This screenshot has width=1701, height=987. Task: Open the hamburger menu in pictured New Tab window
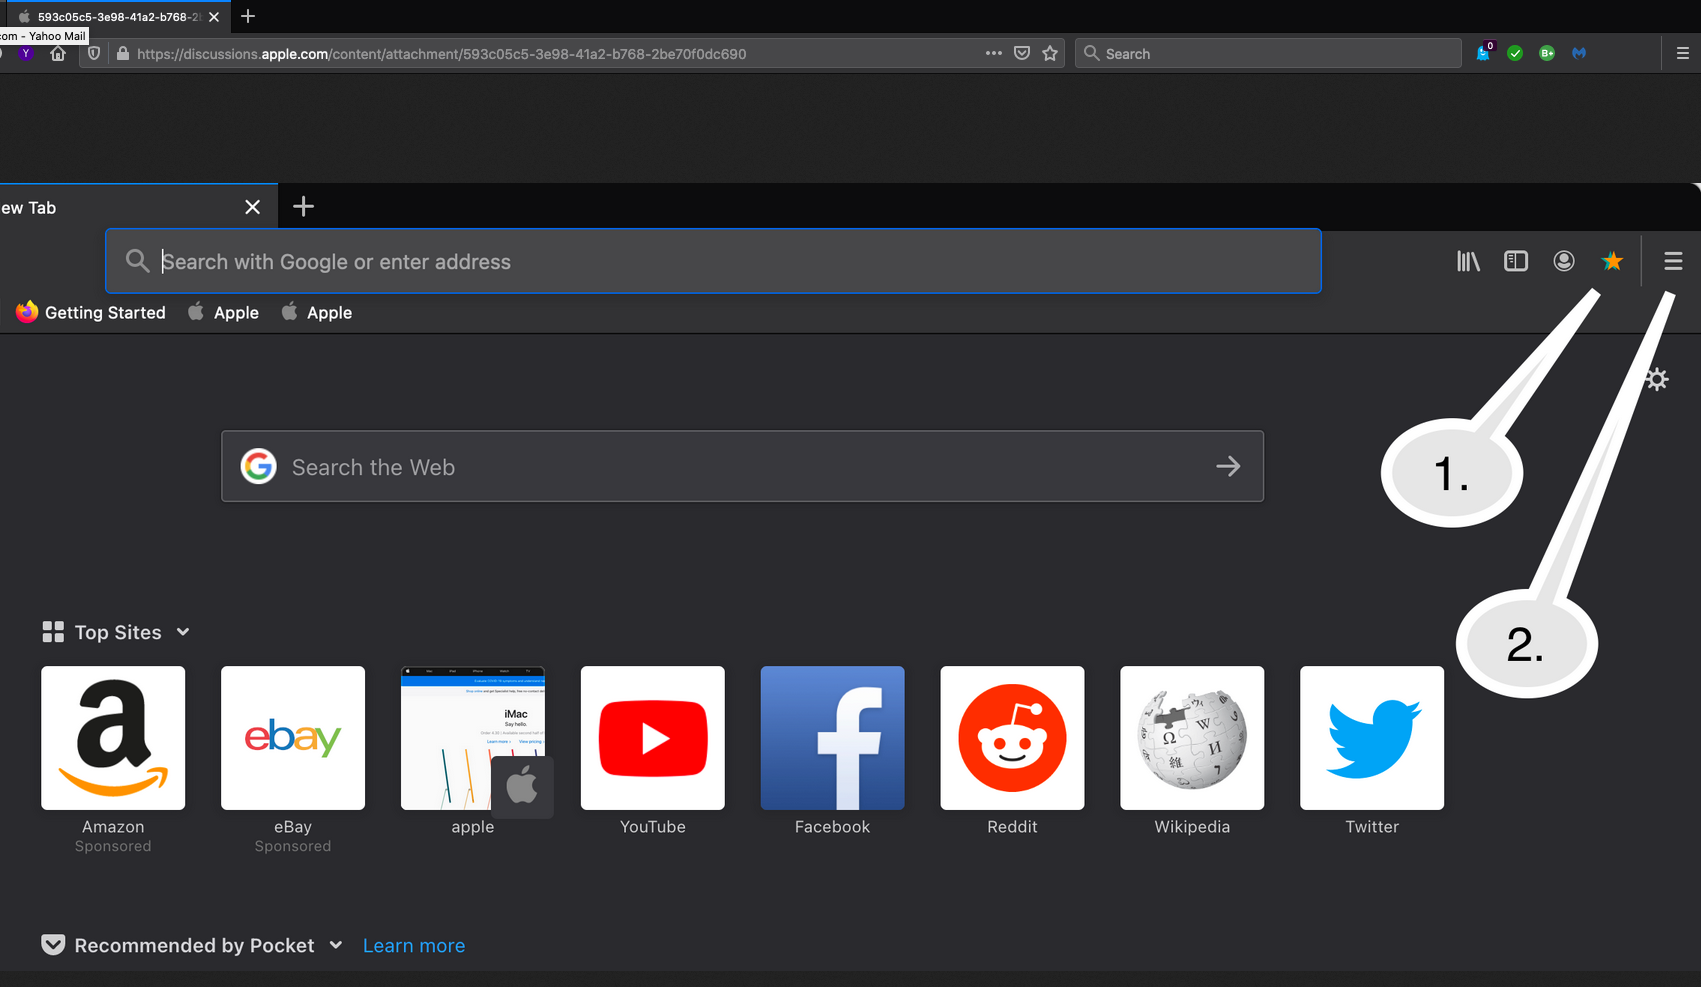coord(1673,262)
